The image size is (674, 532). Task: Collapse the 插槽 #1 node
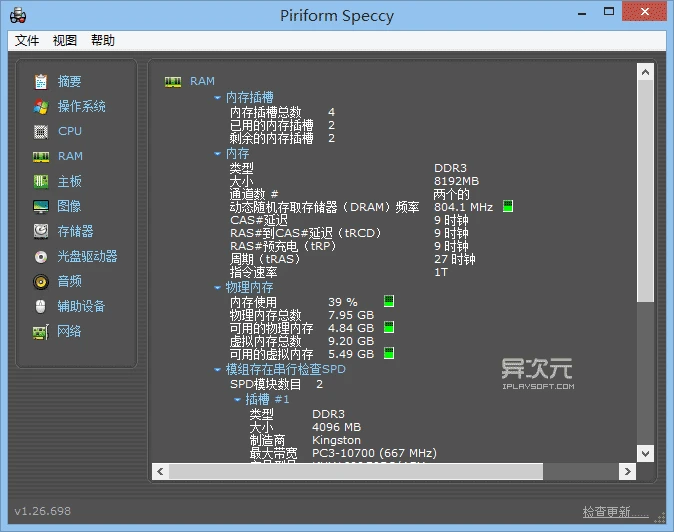click(237, 400)
